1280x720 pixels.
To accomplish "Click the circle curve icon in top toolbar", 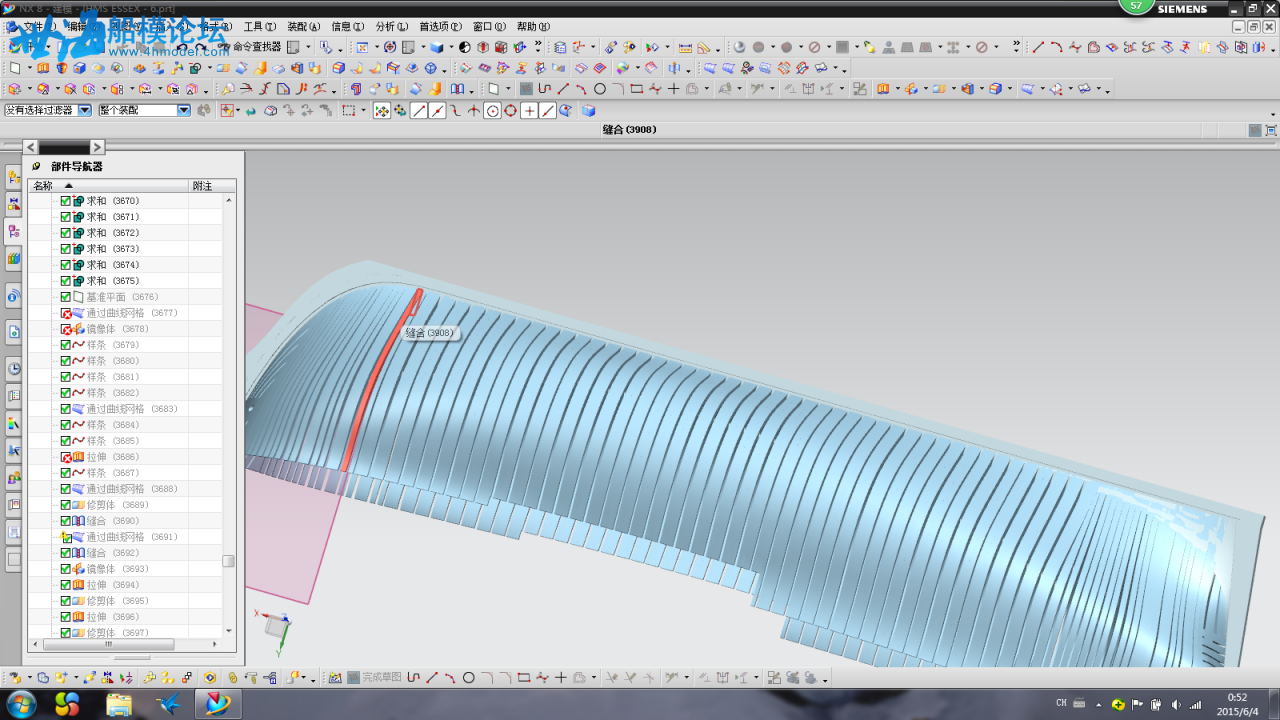I will (600, 89).
